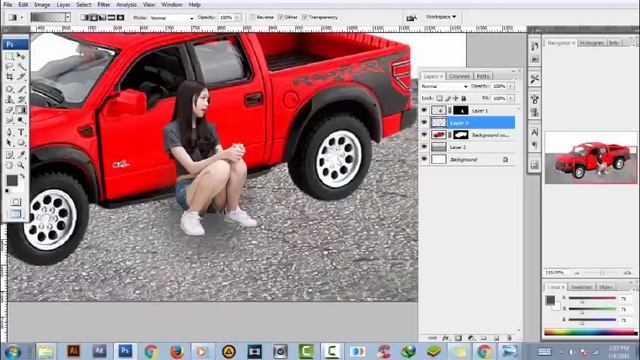Viewport: 640px width, 360px height.
Task: Click the color spectrum ramp in Color panel
Action: point(590,333)
